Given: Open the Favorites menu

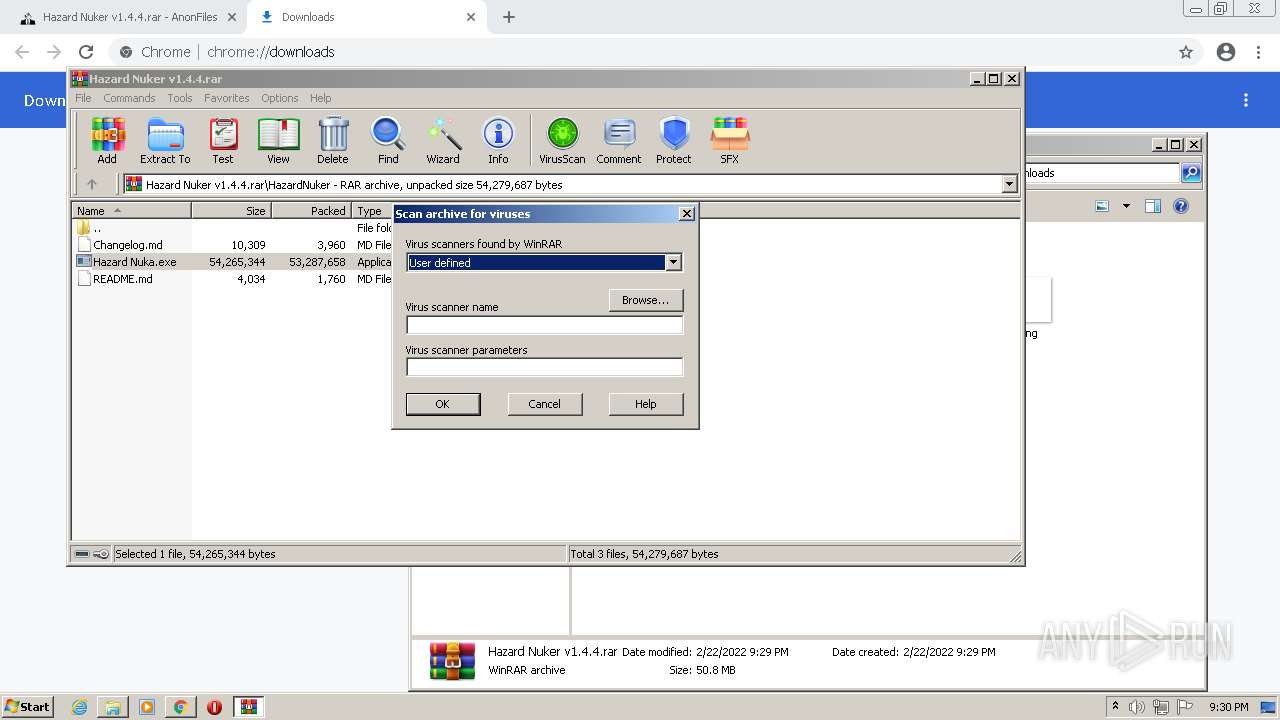Looking at the screenshot, I should click(x=227, y=98).
